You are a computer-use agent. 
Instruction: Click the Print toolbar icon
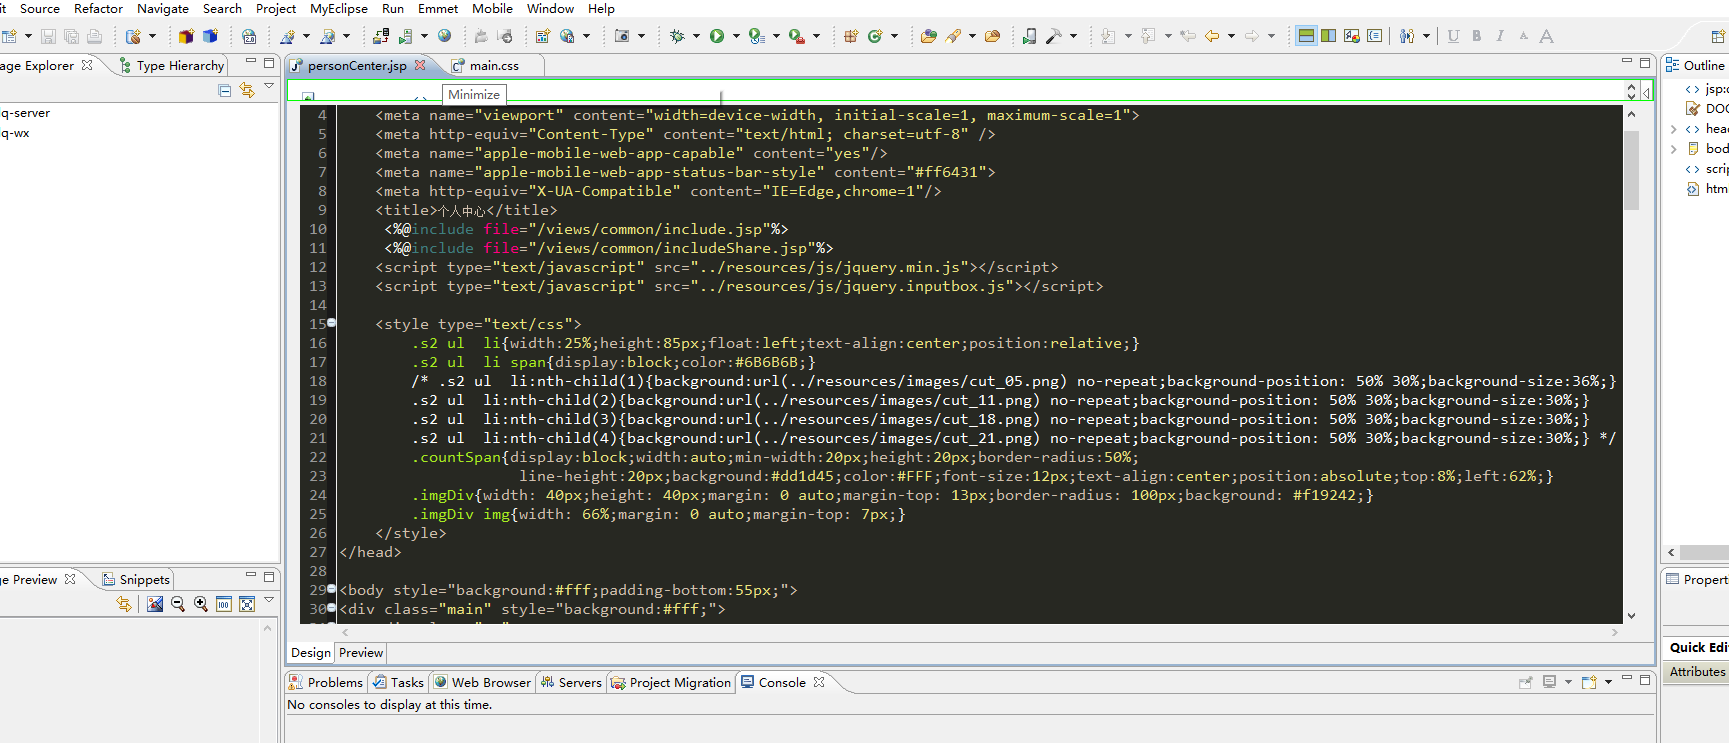click(x=94, y=36)
